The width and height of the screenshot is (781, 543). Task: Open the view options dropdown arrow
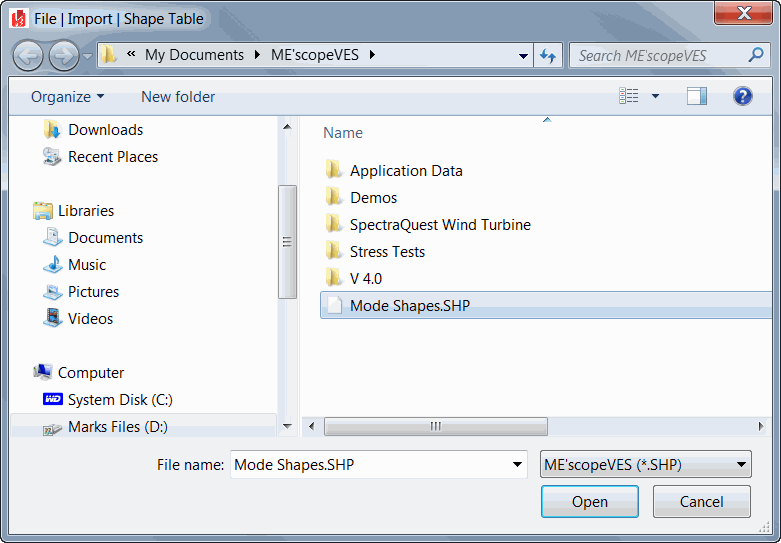point(655,96)
